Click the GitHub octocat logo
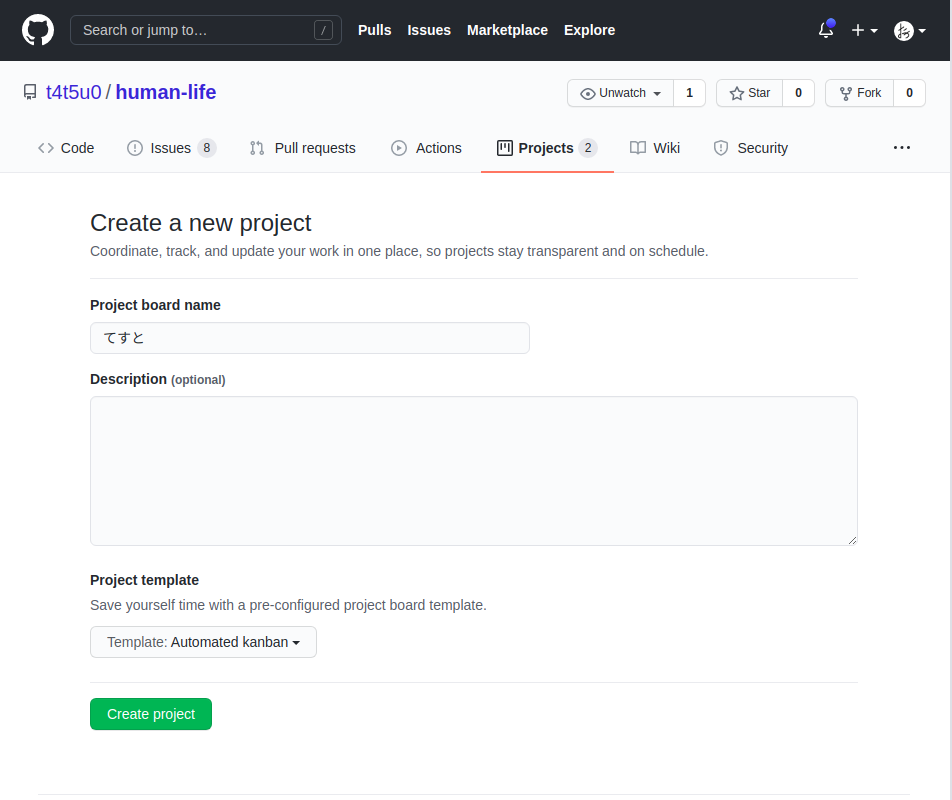This screenshot has height=800, width=952. click(x=38, y=30)
